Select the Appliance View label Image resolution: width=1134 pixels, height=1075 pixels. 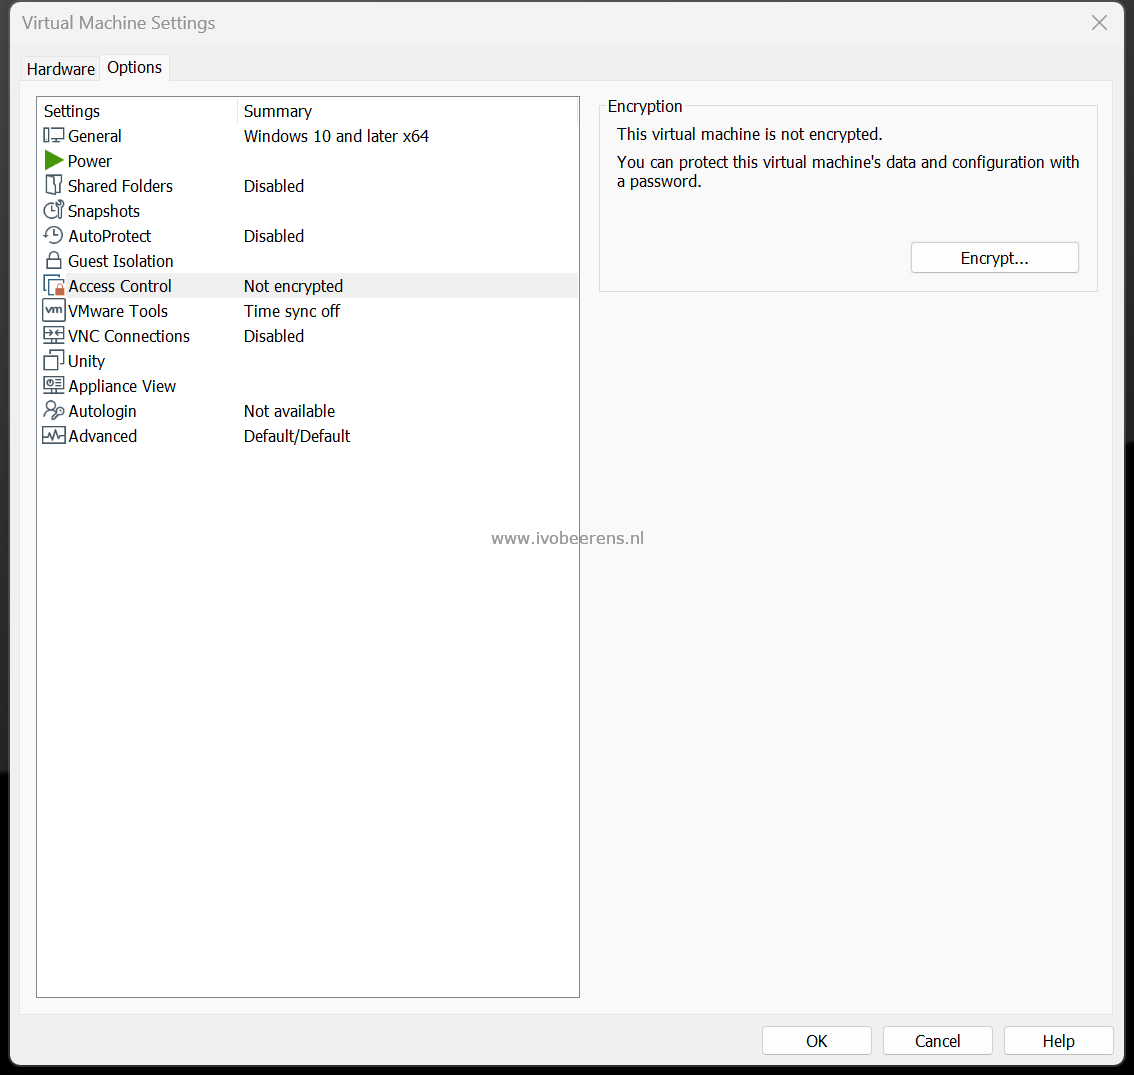(x=122, y=386)
